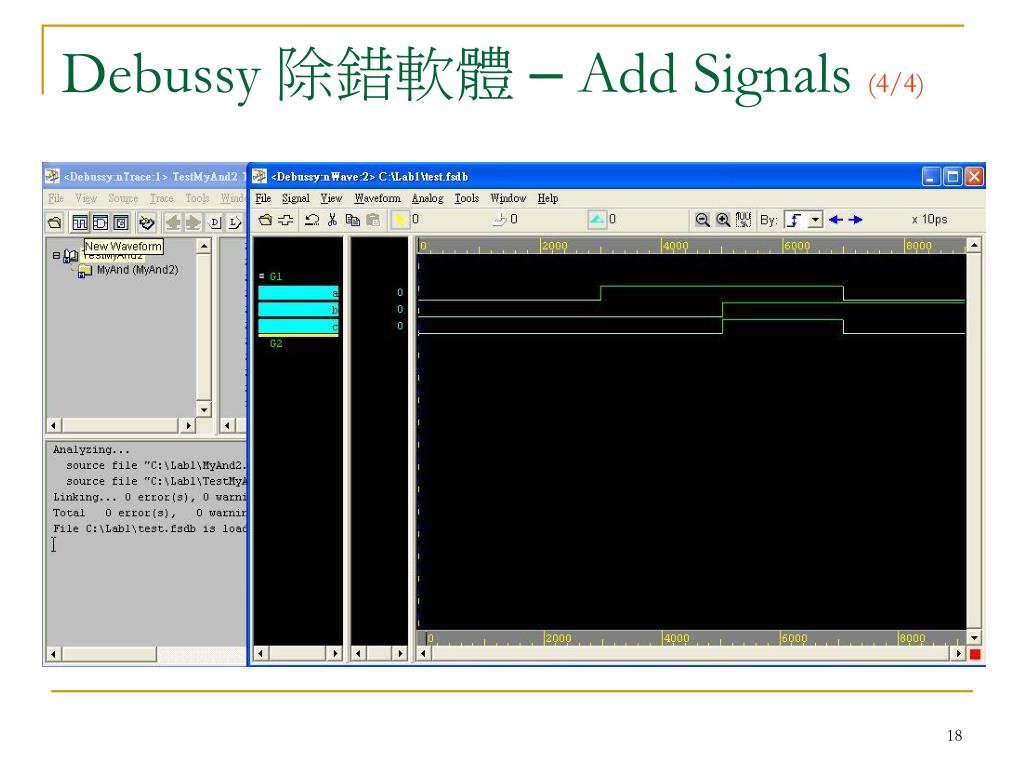Open Tools menu in nTrace window
1024x768 pixels.
(x=197, y=198)
